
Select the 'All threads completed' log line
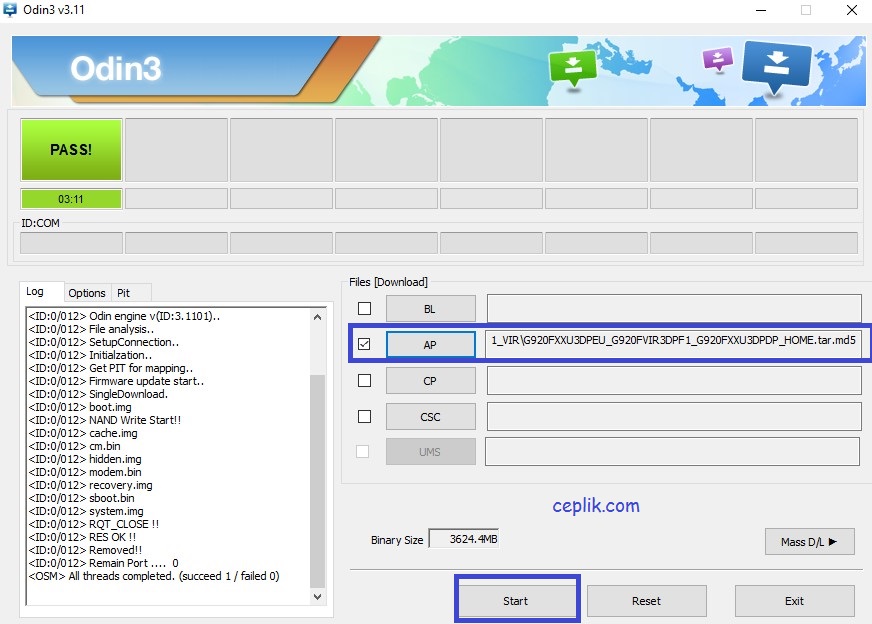154,576
